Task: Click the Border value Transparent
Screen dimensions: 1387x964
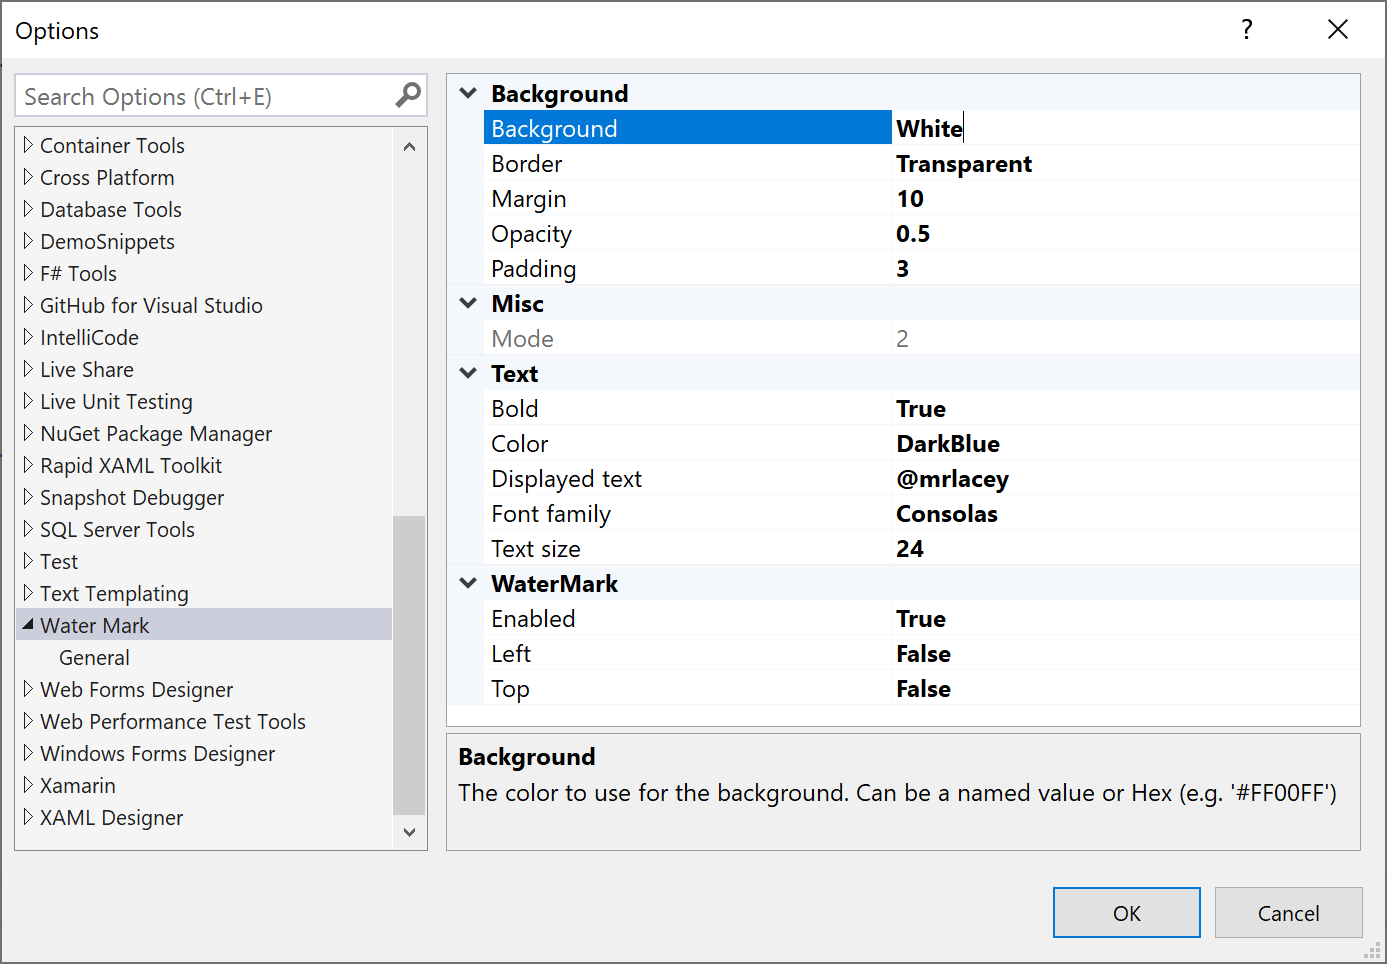Action: tap(1125, 163)
